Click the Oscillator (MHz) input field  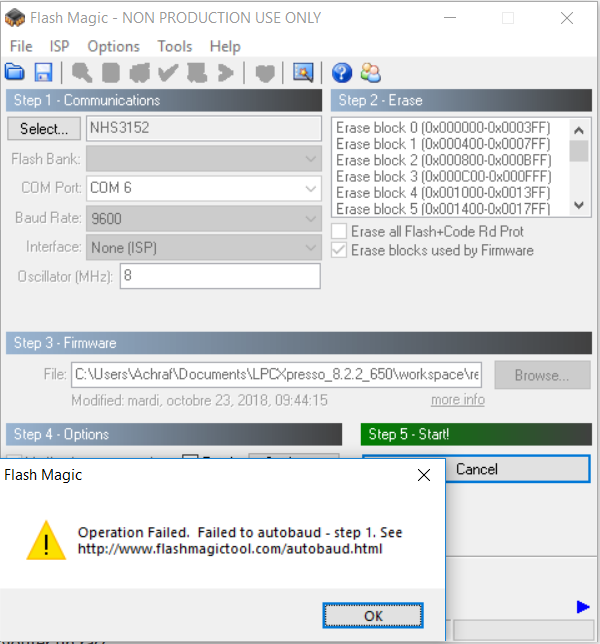click(220, 276)
